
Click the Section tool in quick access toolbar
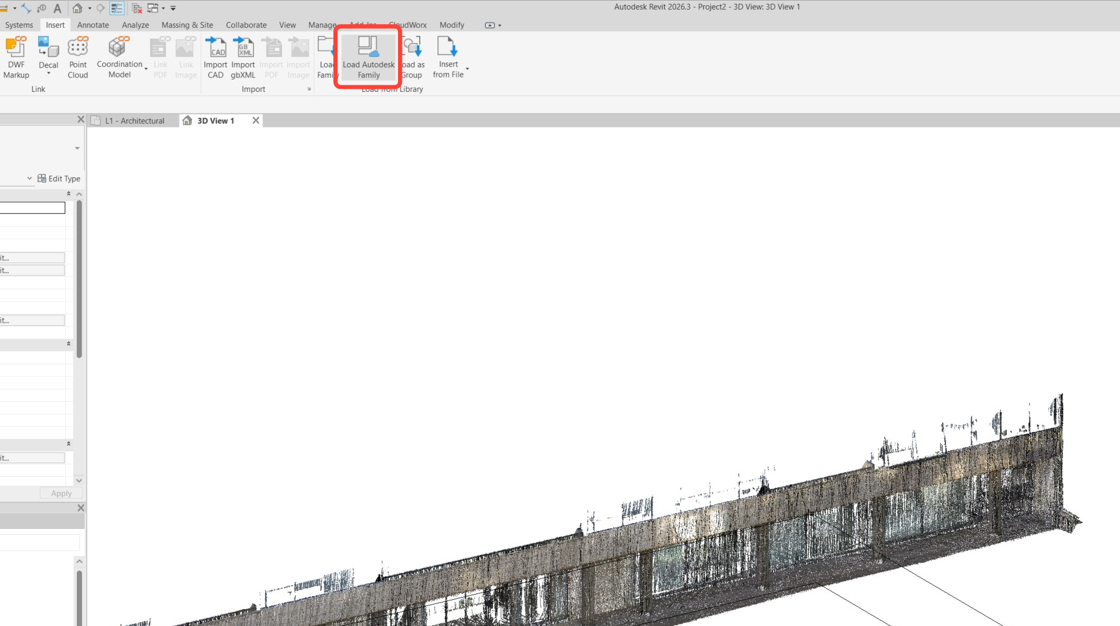point(100,9)
